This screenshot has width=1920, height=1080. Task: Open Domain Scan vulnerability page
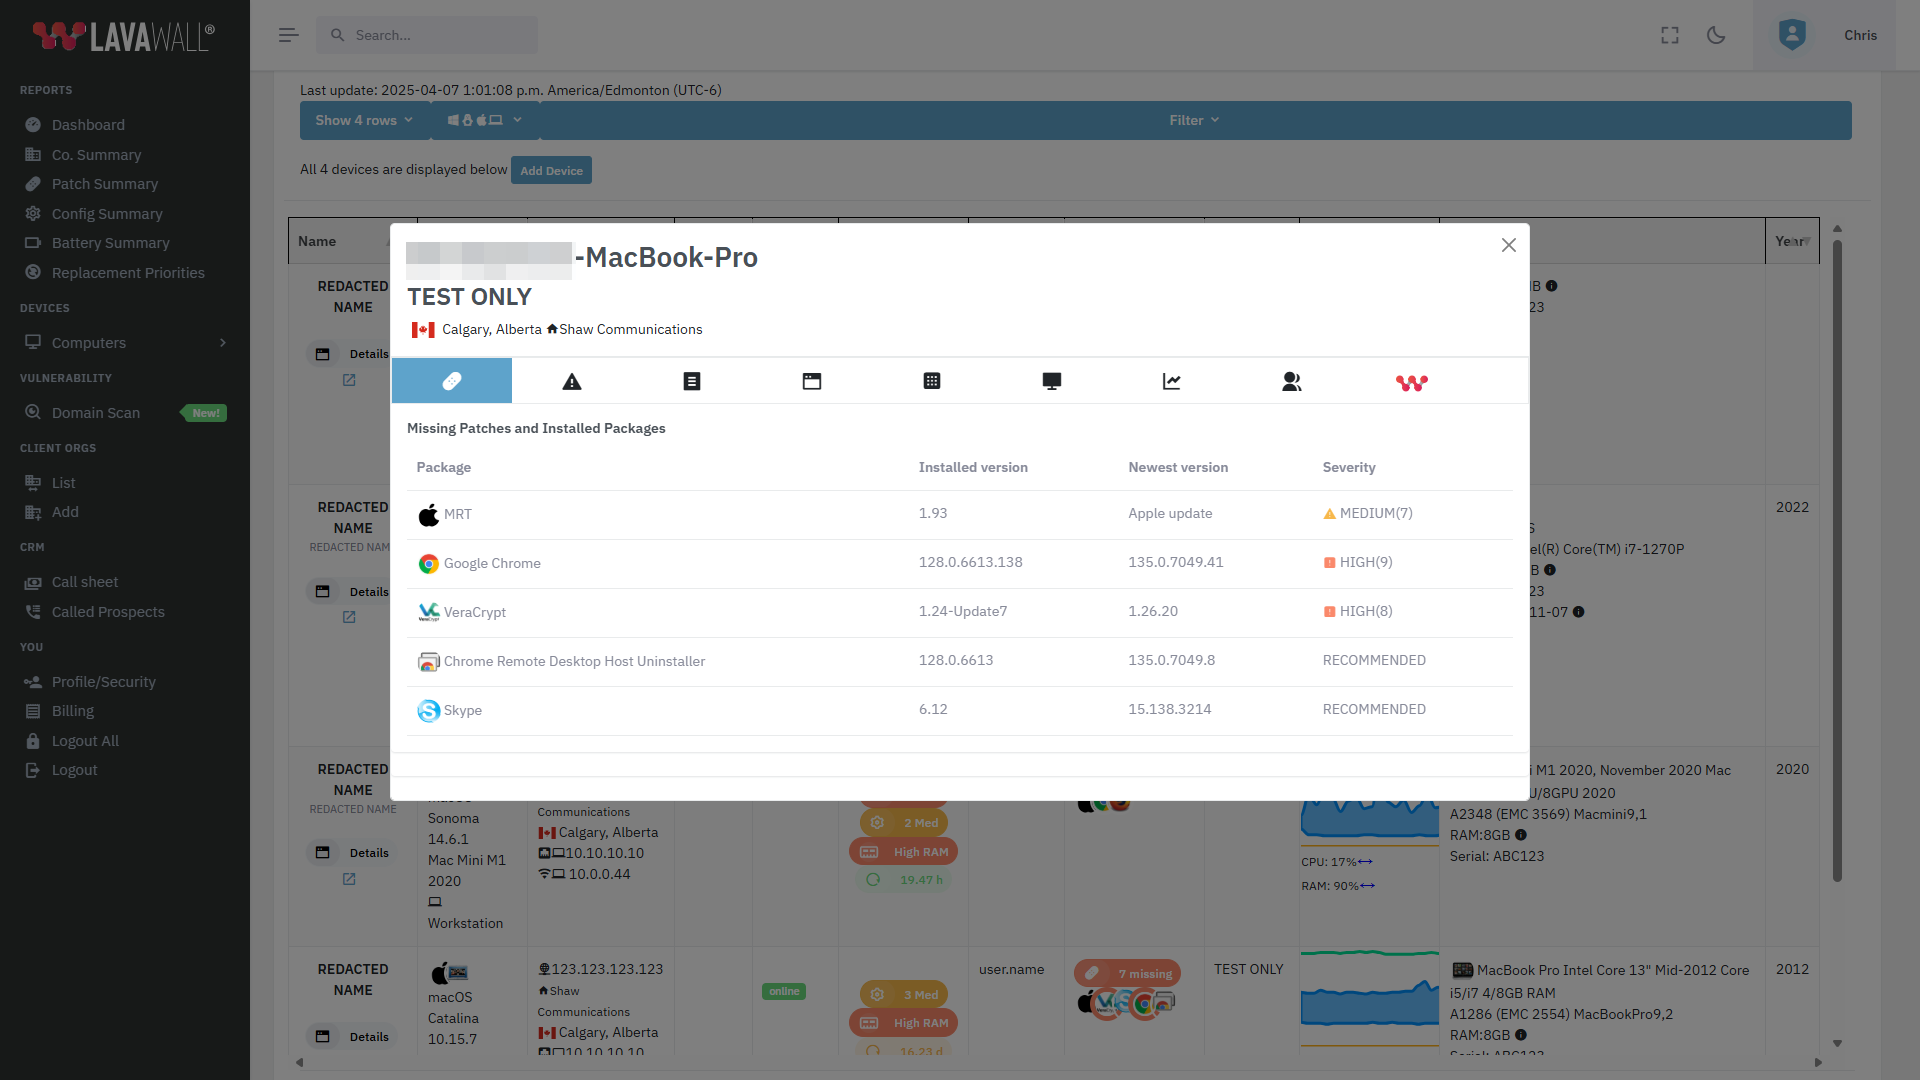click(x=96, y=413)
